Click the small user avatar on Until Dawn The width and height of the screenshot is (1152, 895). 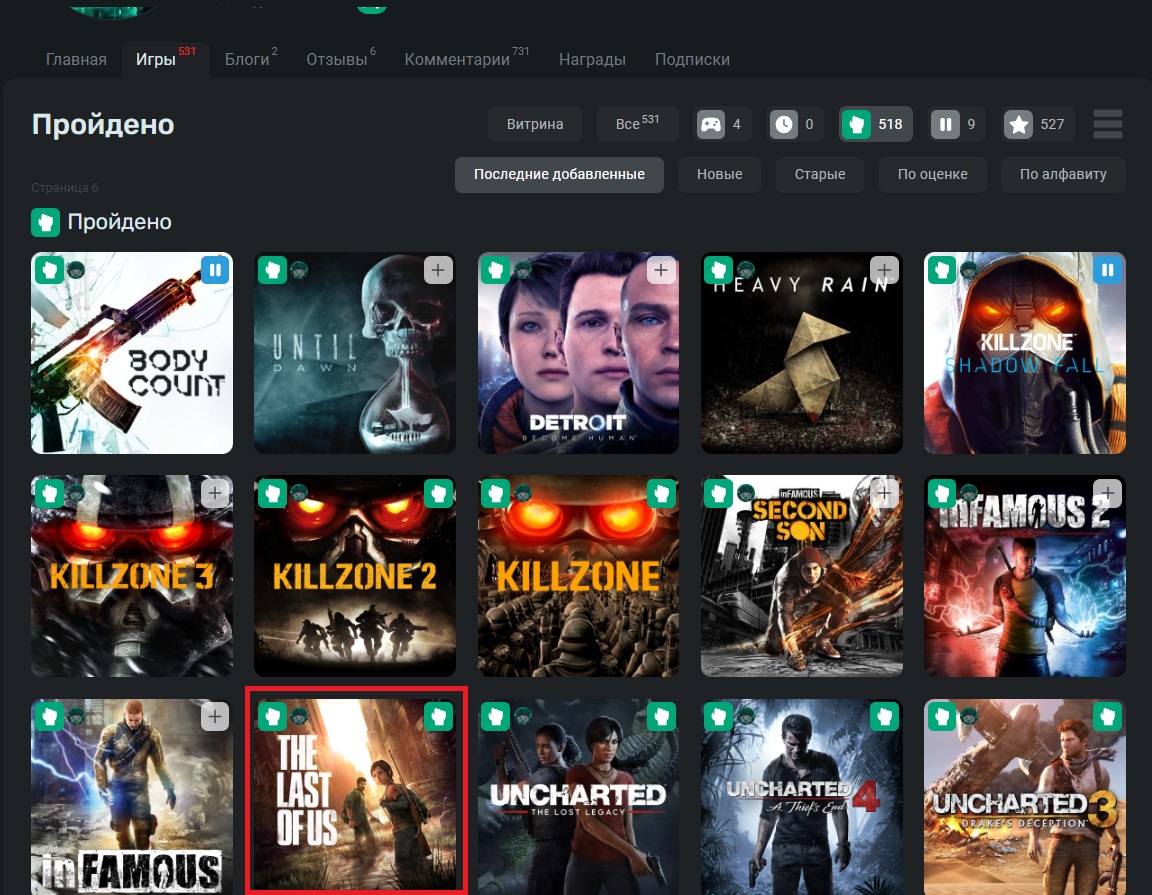(x=299, y=270)
